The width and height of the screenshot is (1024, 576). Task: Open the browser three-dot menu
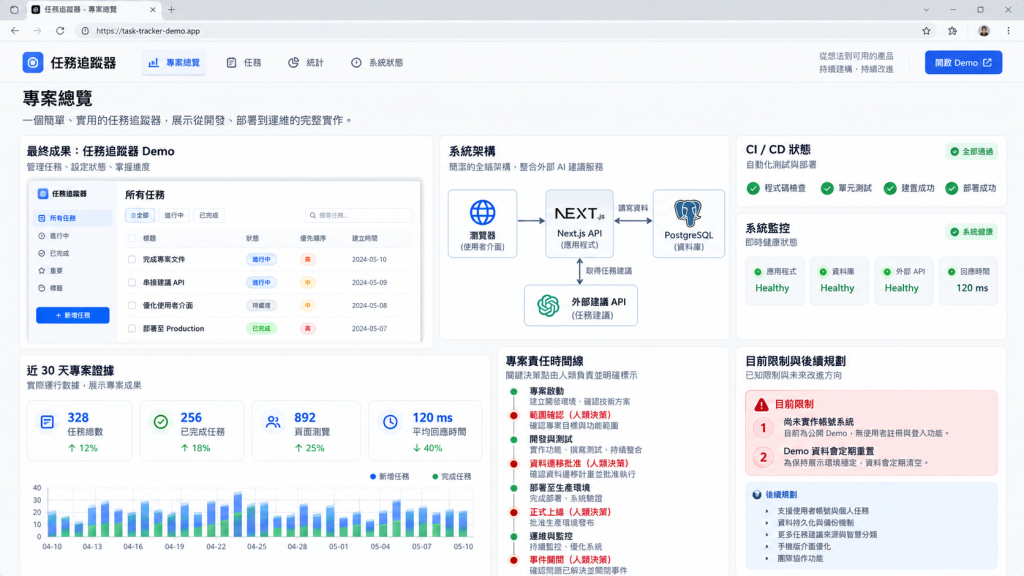pos(1008,31)
